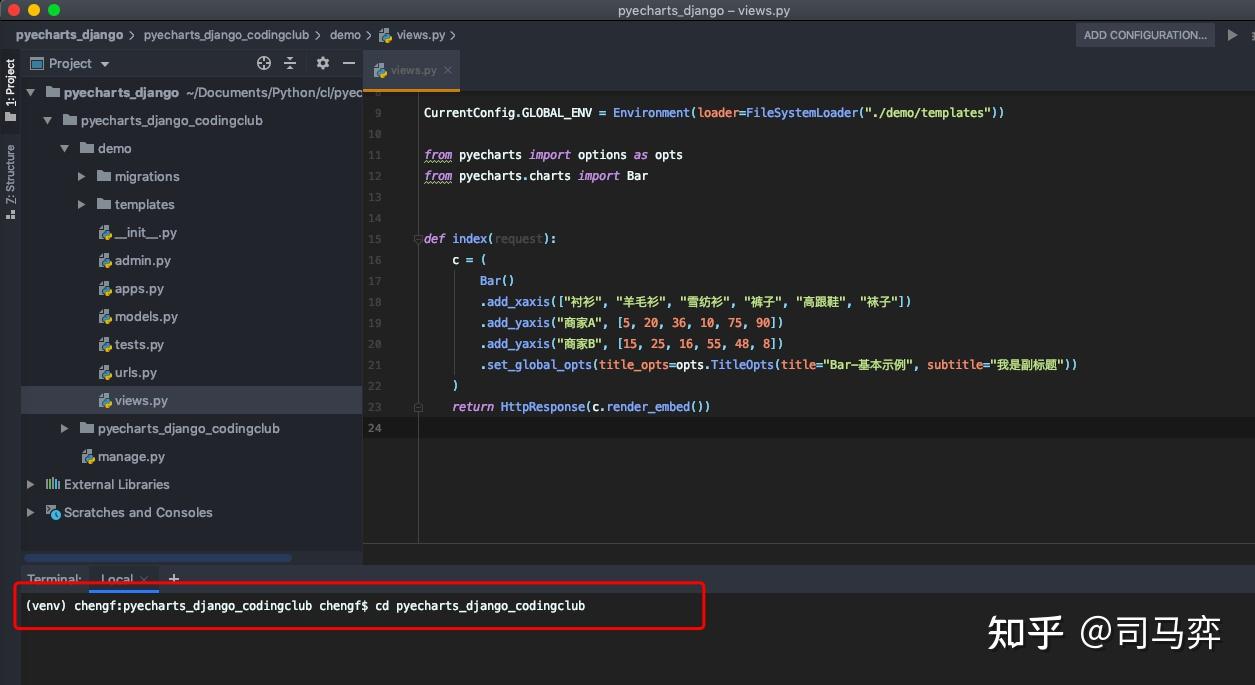This screenshot has width=1255, height=685.
Task: Open urls.py in the project tree
Action: pyautogui.click(x=135, y=372)
